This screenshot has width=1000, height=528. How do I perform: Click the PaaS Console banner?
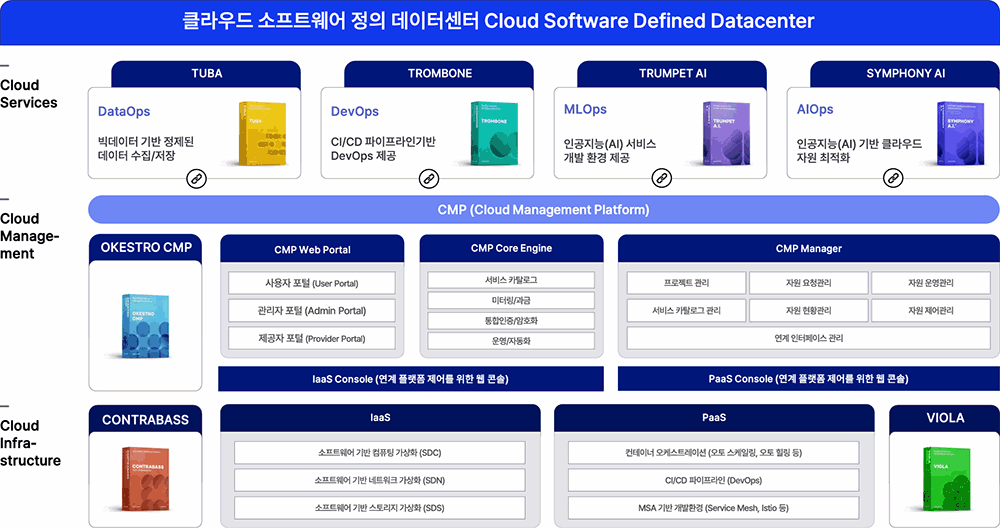808,379
